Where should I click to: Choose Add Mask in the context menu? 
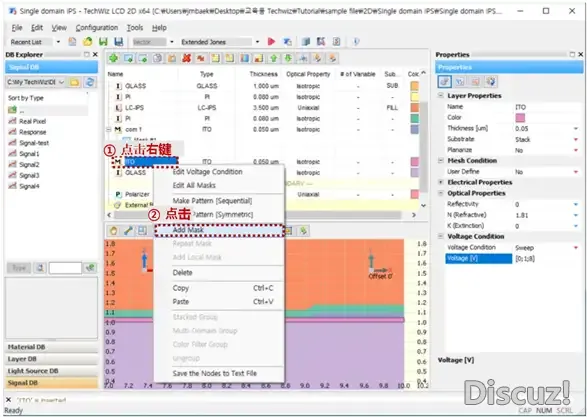[x=219, y=230]
